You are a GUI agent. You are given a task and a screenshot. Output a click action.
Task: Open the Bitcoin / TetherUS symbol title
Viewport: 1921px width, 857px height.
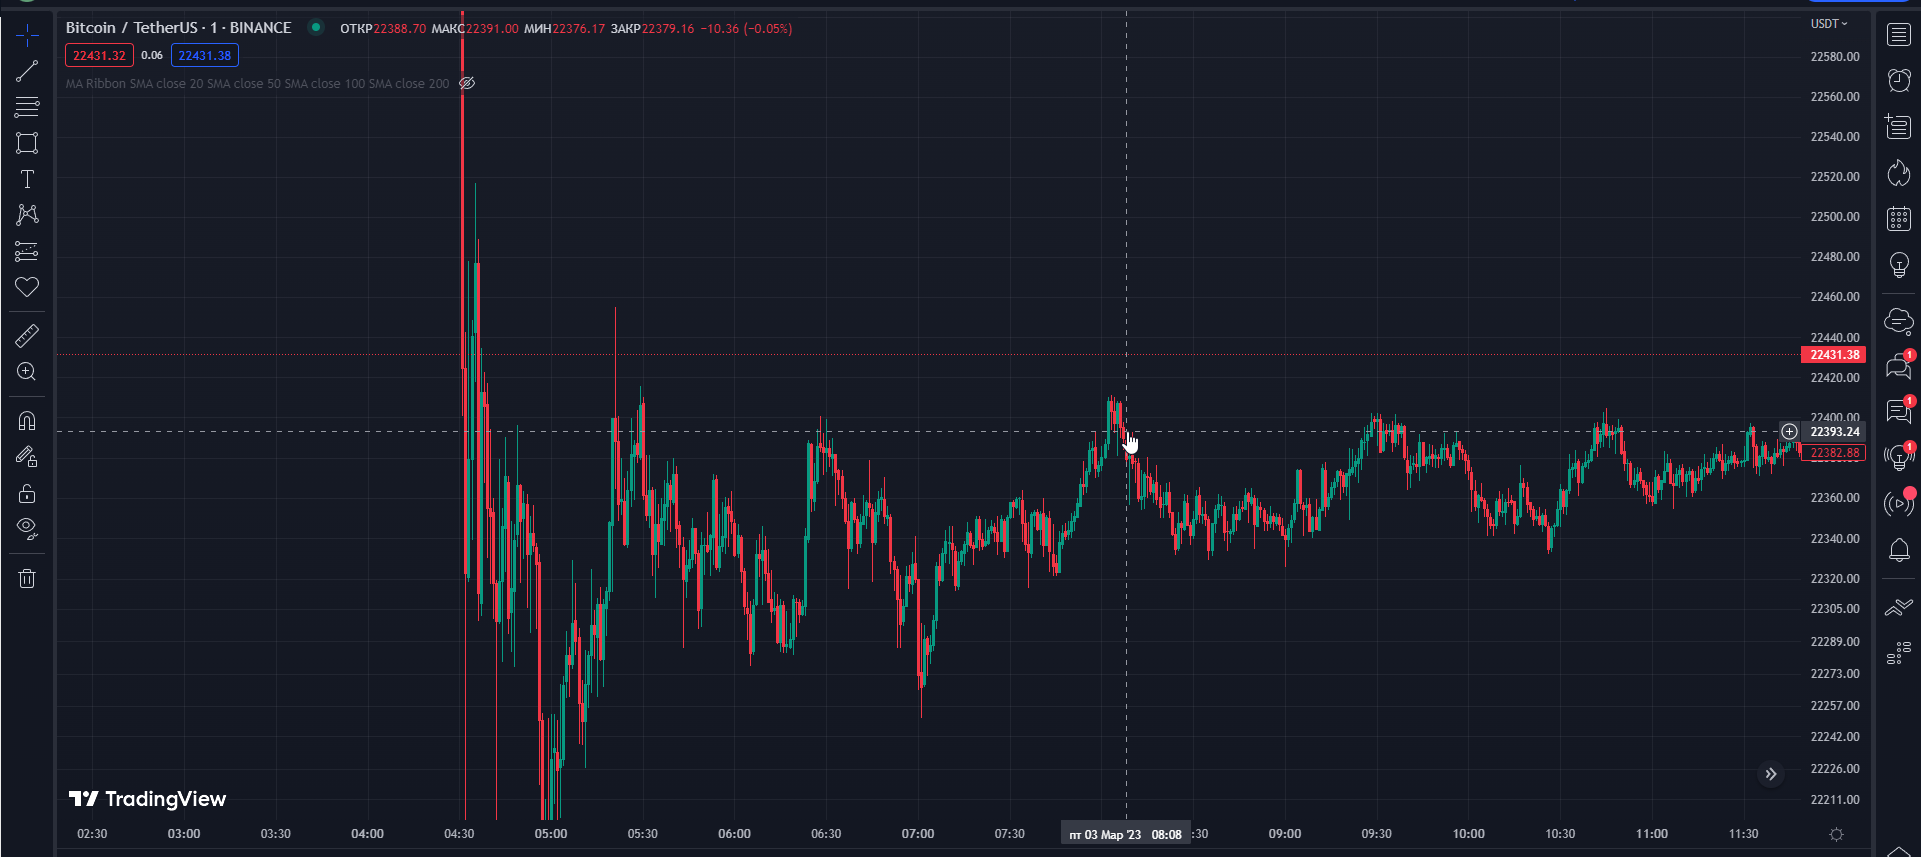tap(179, 28)
